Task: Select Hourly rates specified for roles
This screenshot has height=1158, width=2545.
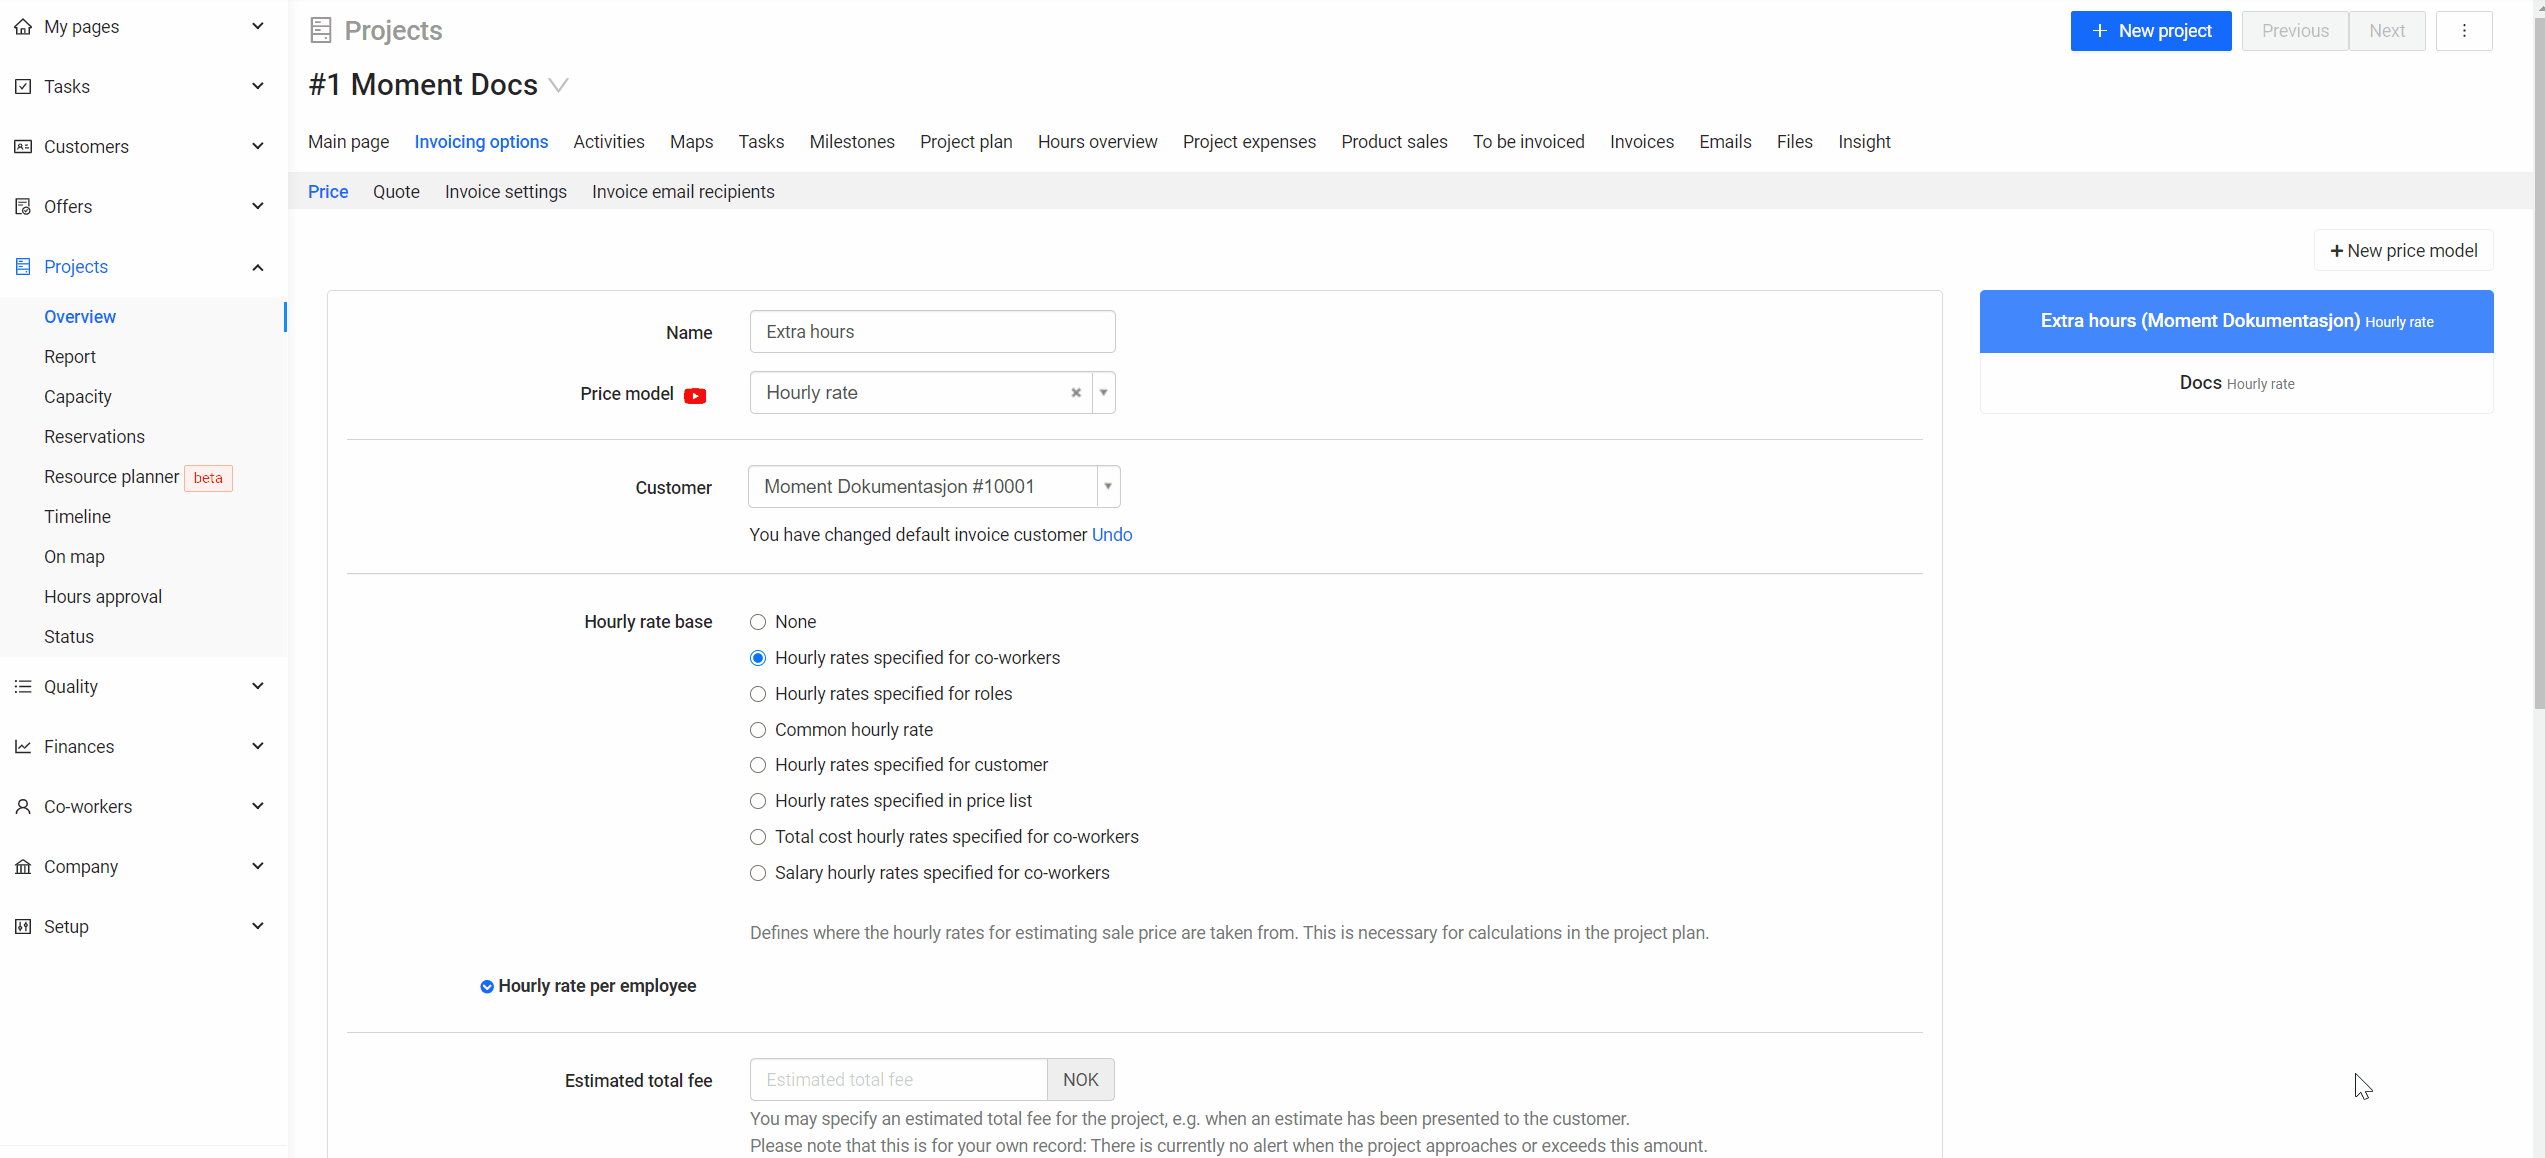Action: click(758, 694)
